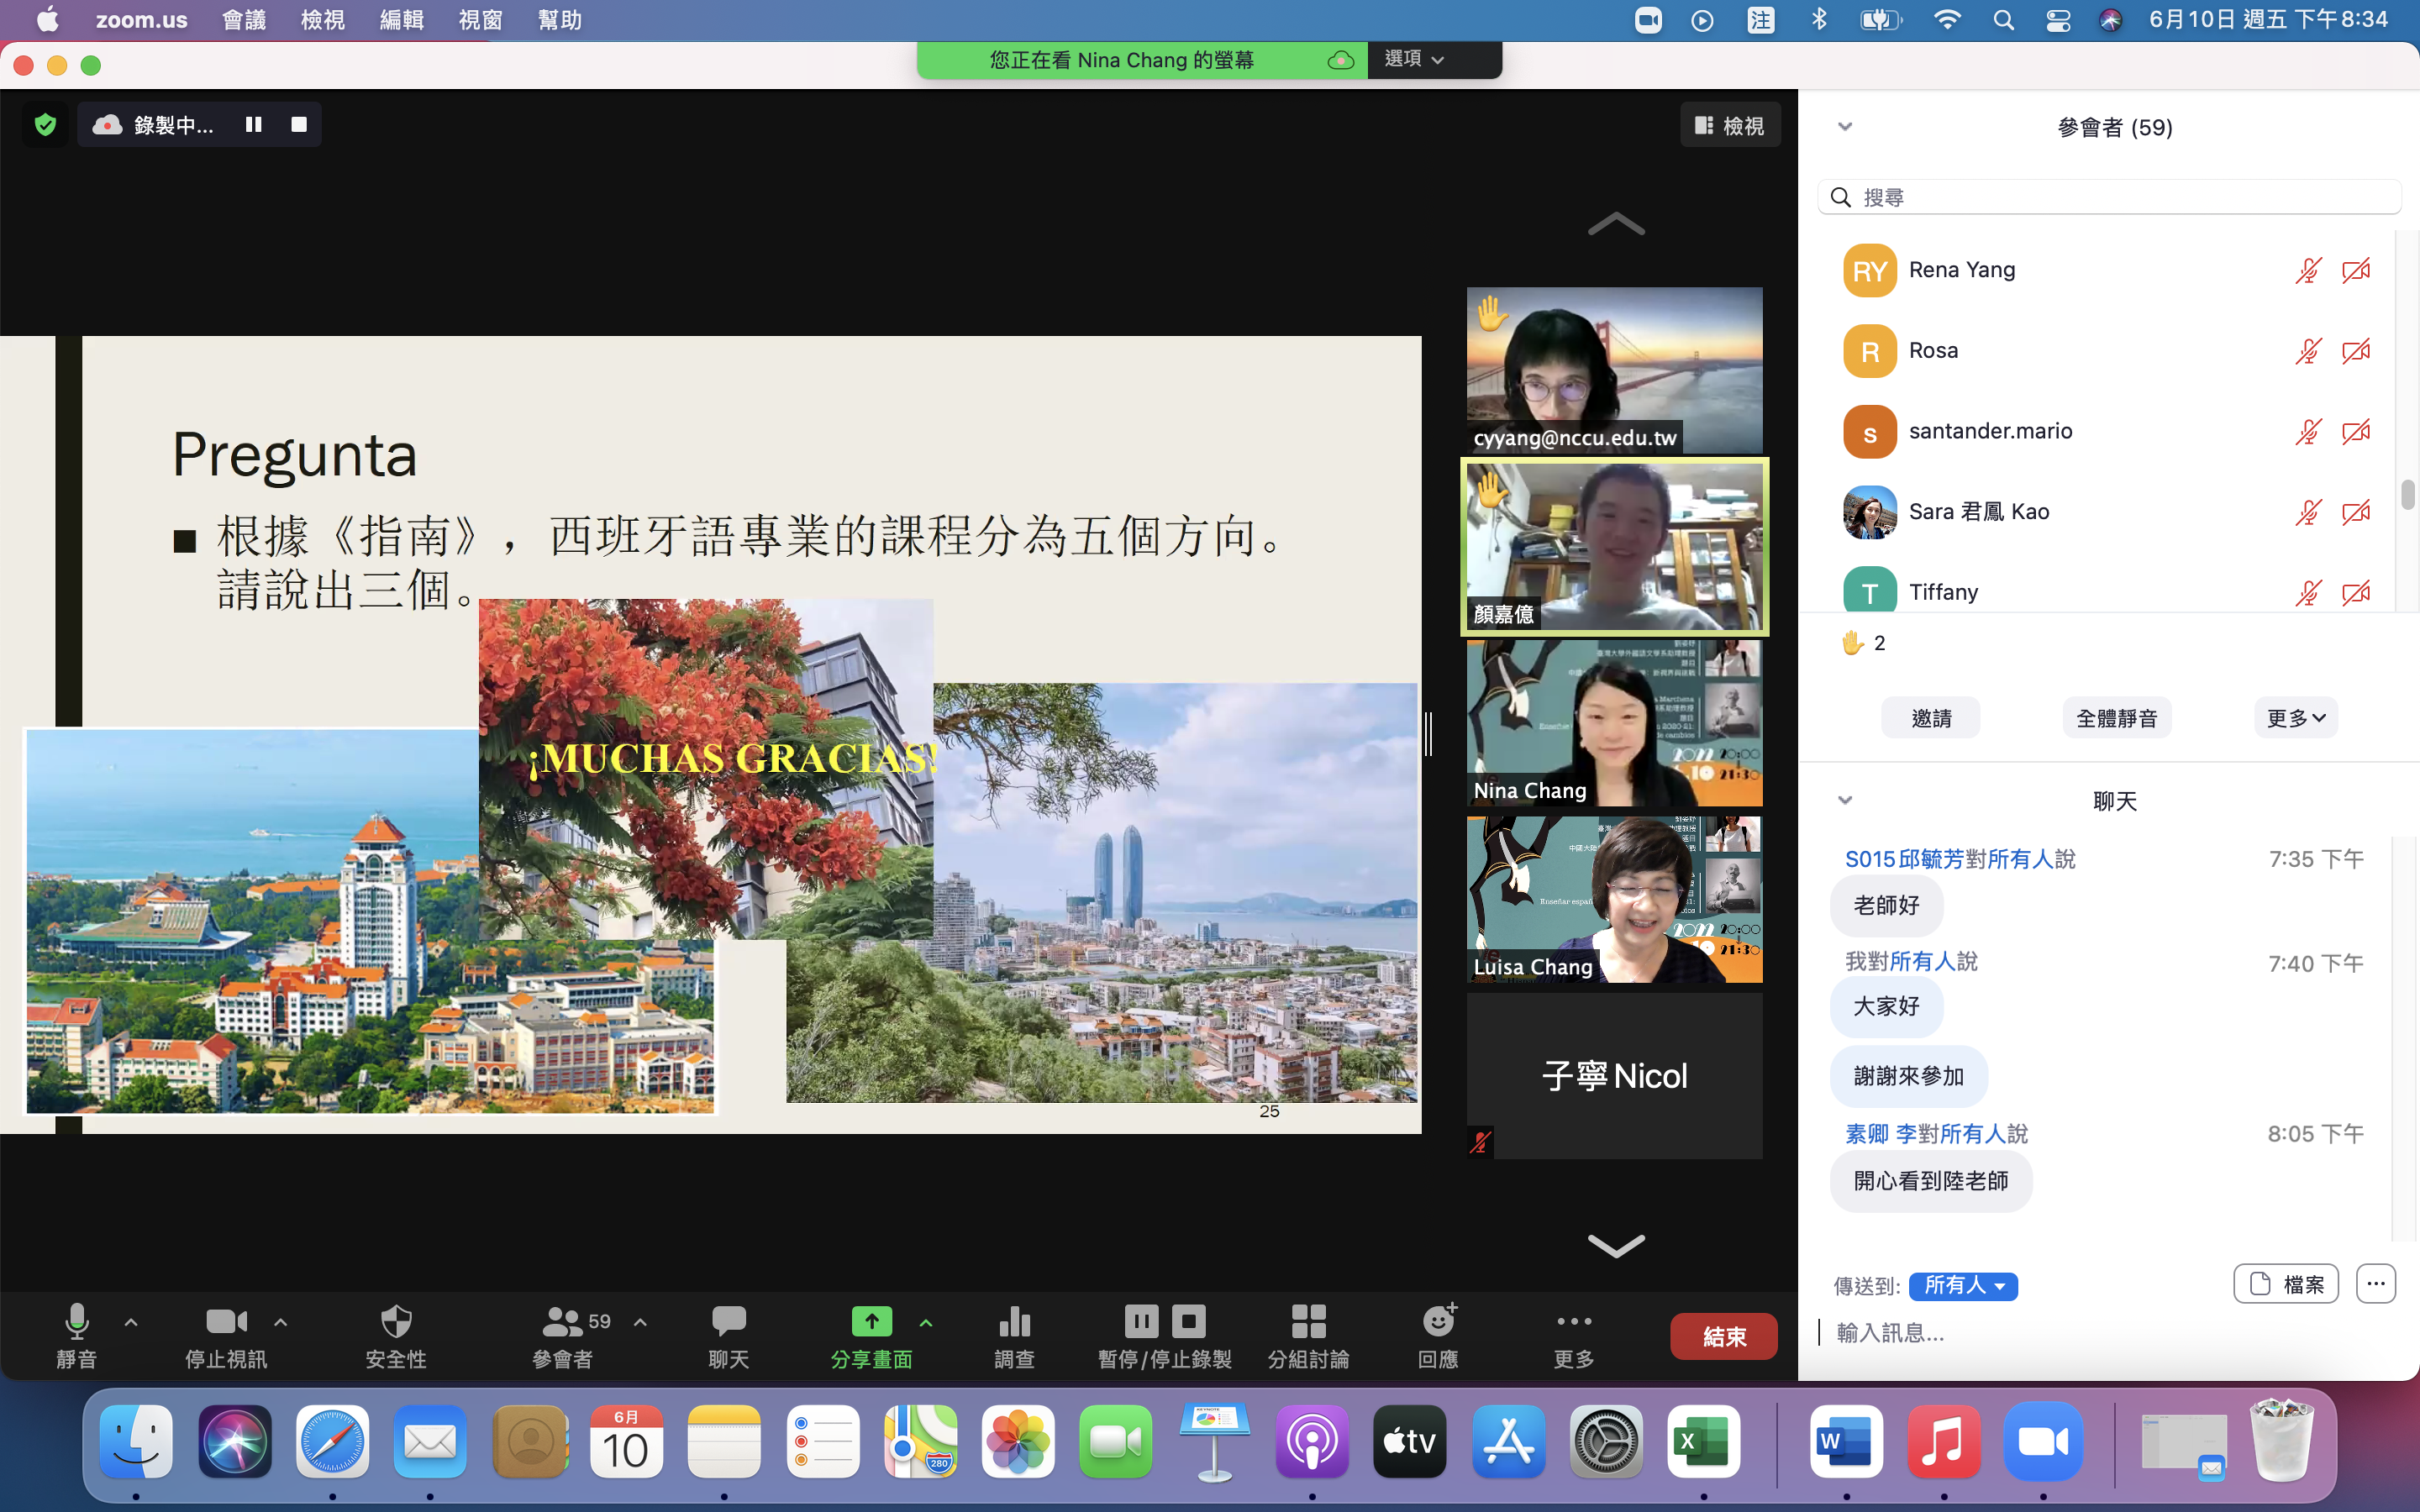Toggle Rosa's camera-off icon
2420x1512 pixels.
(x=2356, y=351)
